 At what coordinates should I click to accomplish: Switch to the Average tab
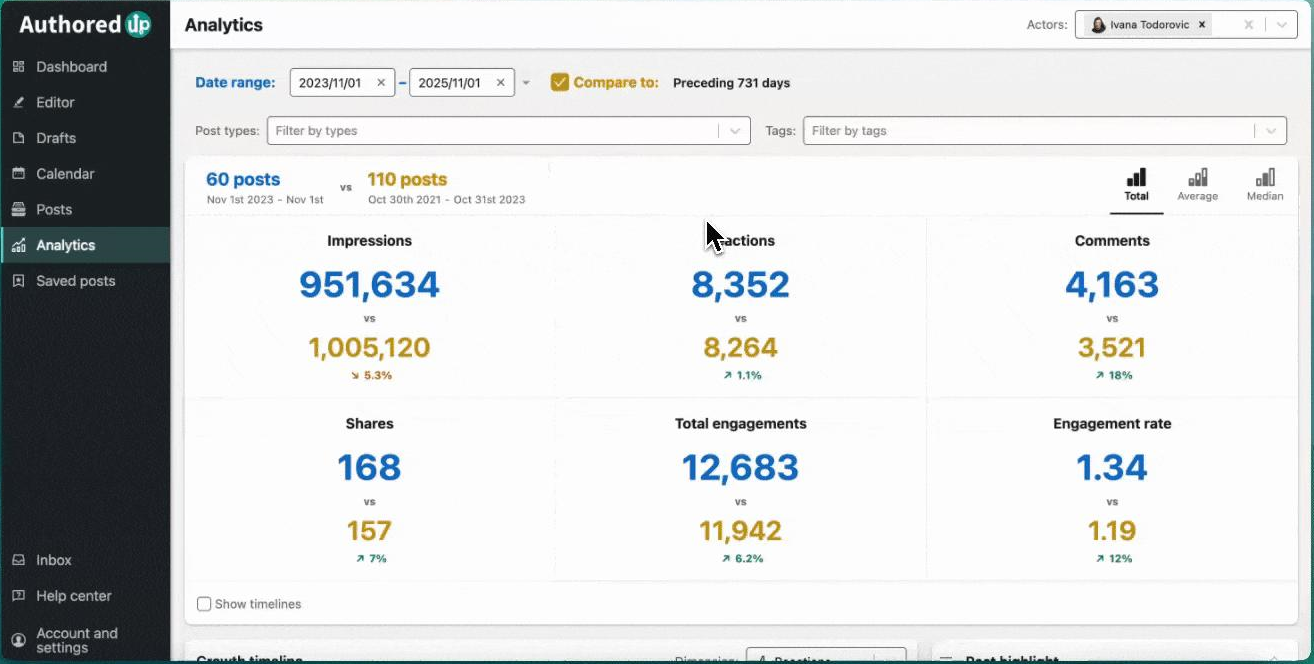point(1197,185)
